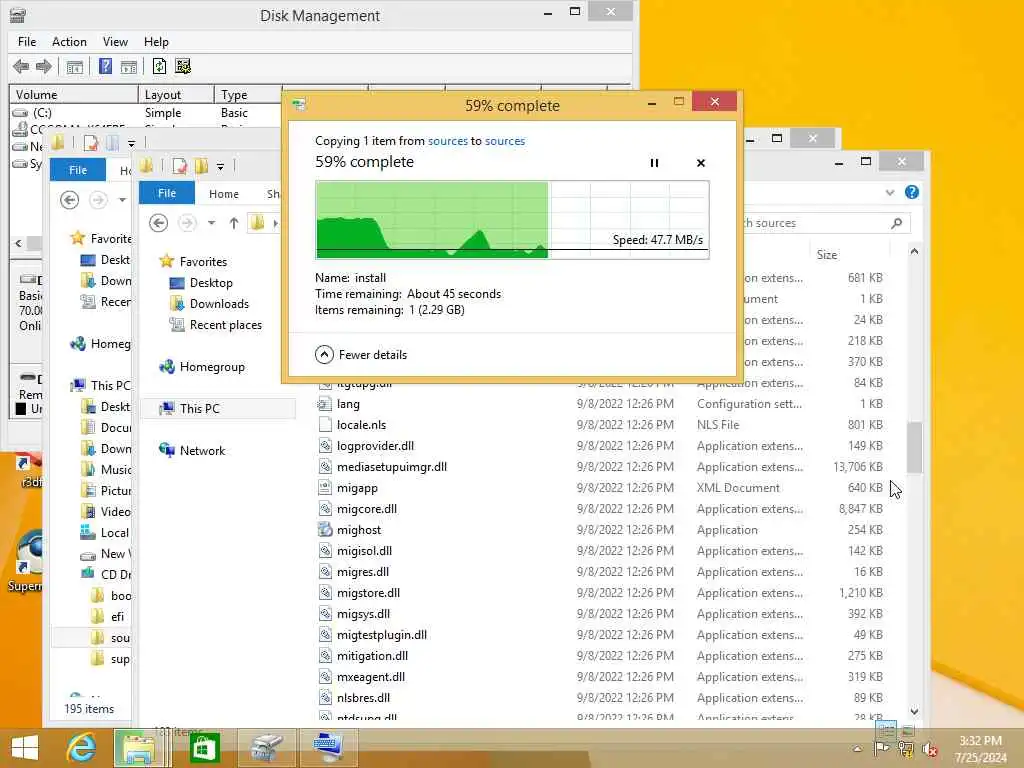The width and height of the screenshot is (1024, 768).
Task: Click the file list scrollbar thumb
Action: 914,447
